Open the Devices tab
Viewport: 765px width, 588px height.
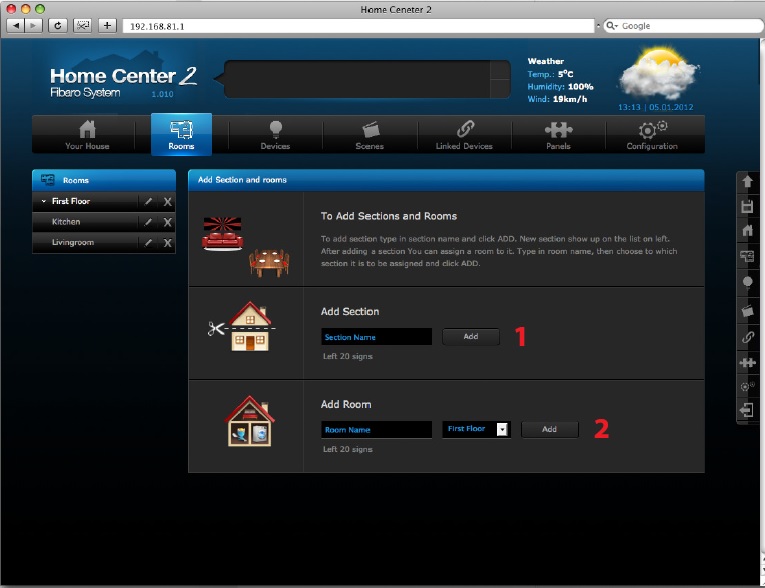275,134
